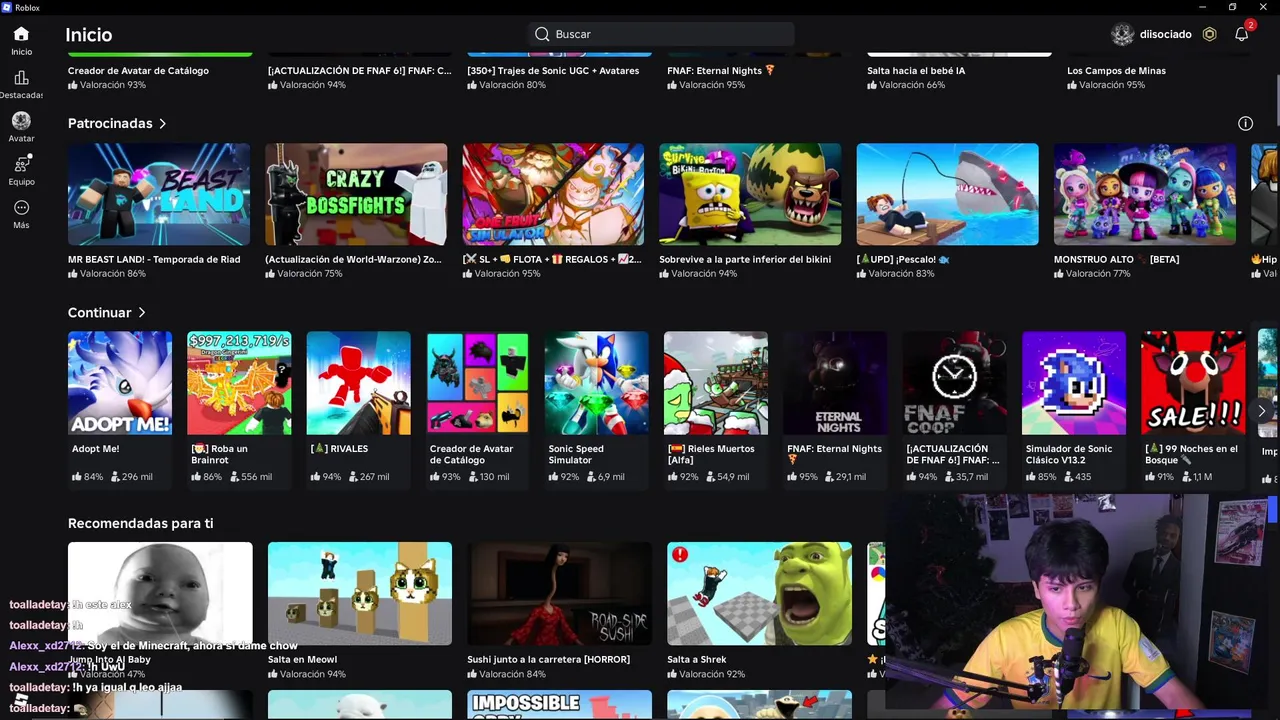Click 'Salta a Shrek' title text
Viewport: 1280px width, 720px height.
(x=697, y=659)
